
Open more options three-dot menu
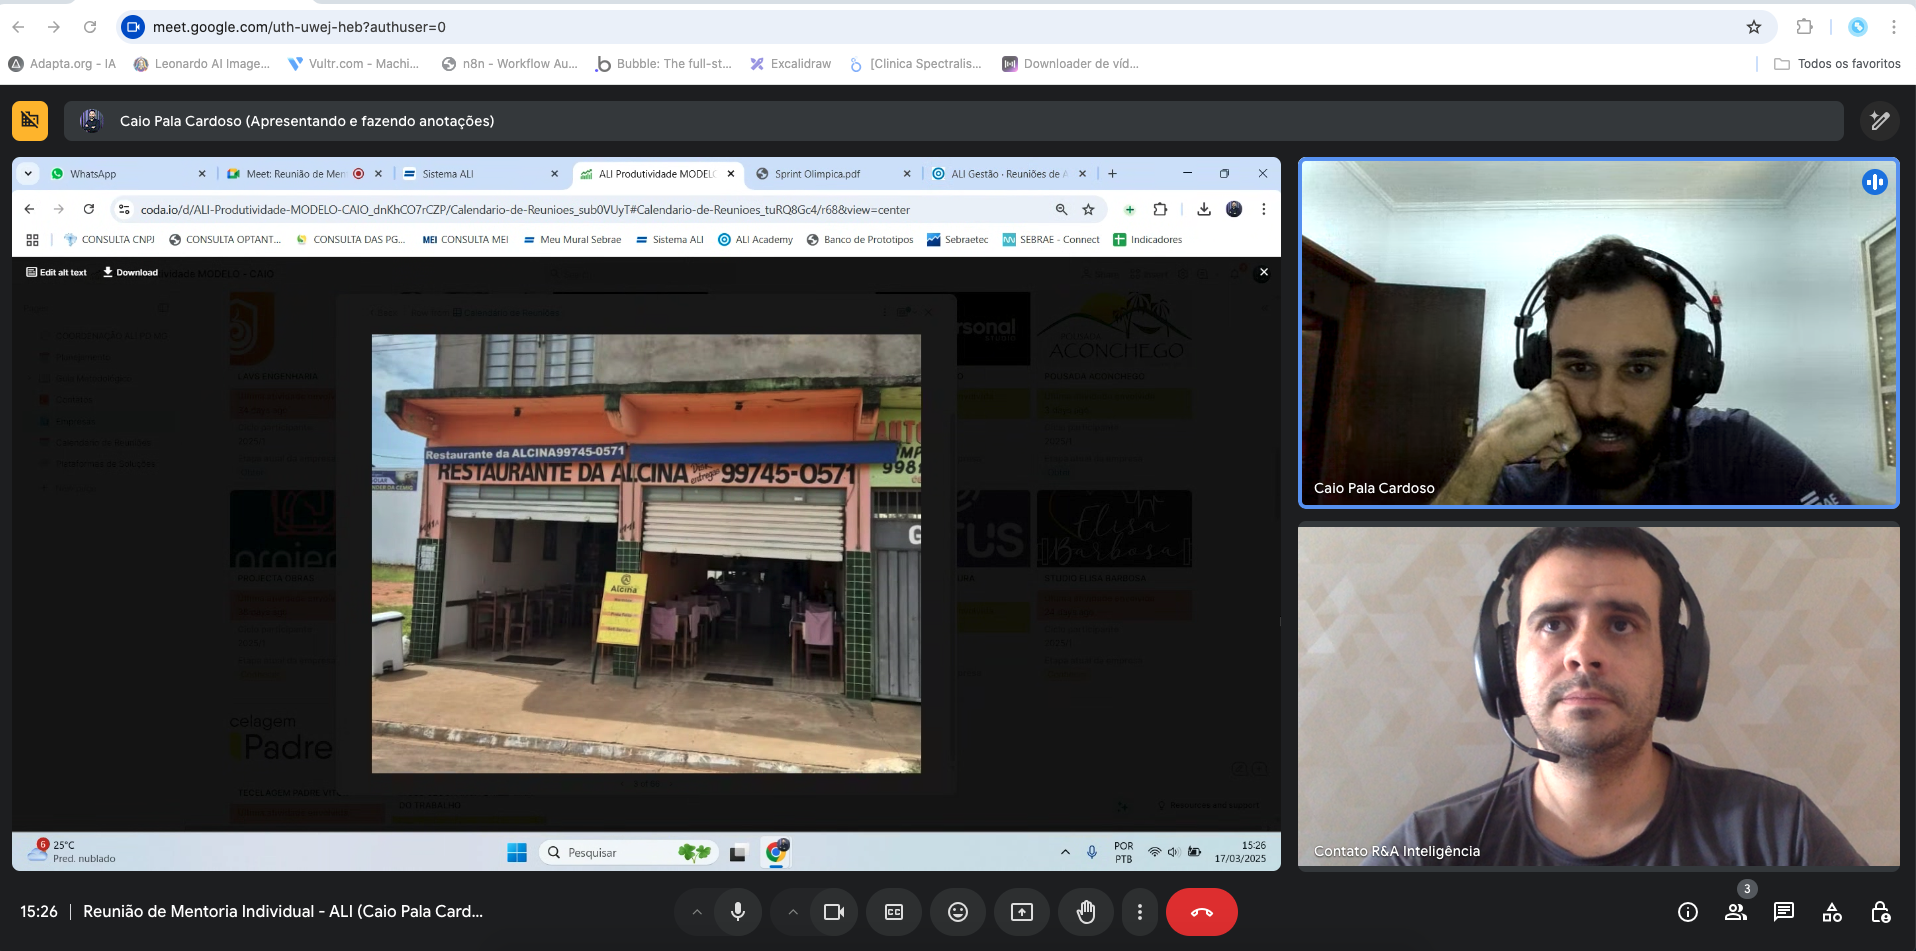[1139, 912]
